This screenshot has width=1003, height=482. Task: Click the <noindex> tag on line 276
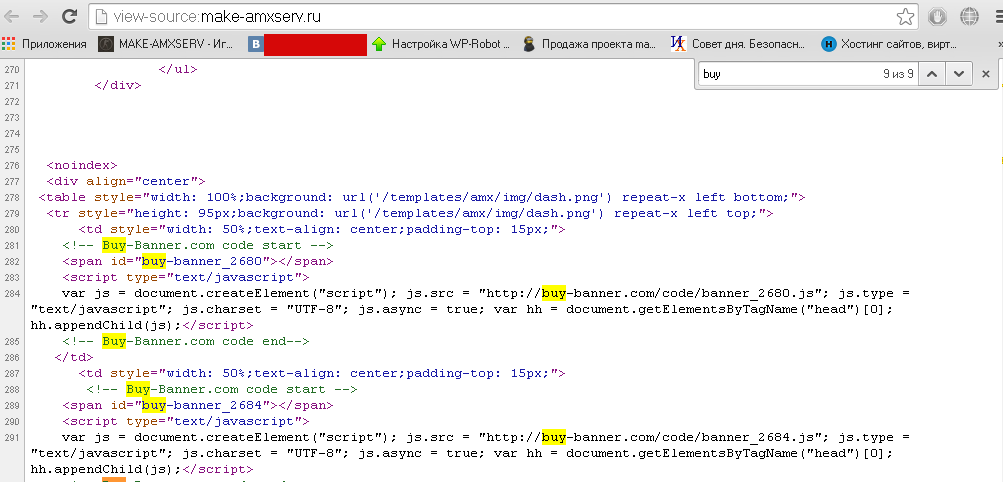(82, 166)
